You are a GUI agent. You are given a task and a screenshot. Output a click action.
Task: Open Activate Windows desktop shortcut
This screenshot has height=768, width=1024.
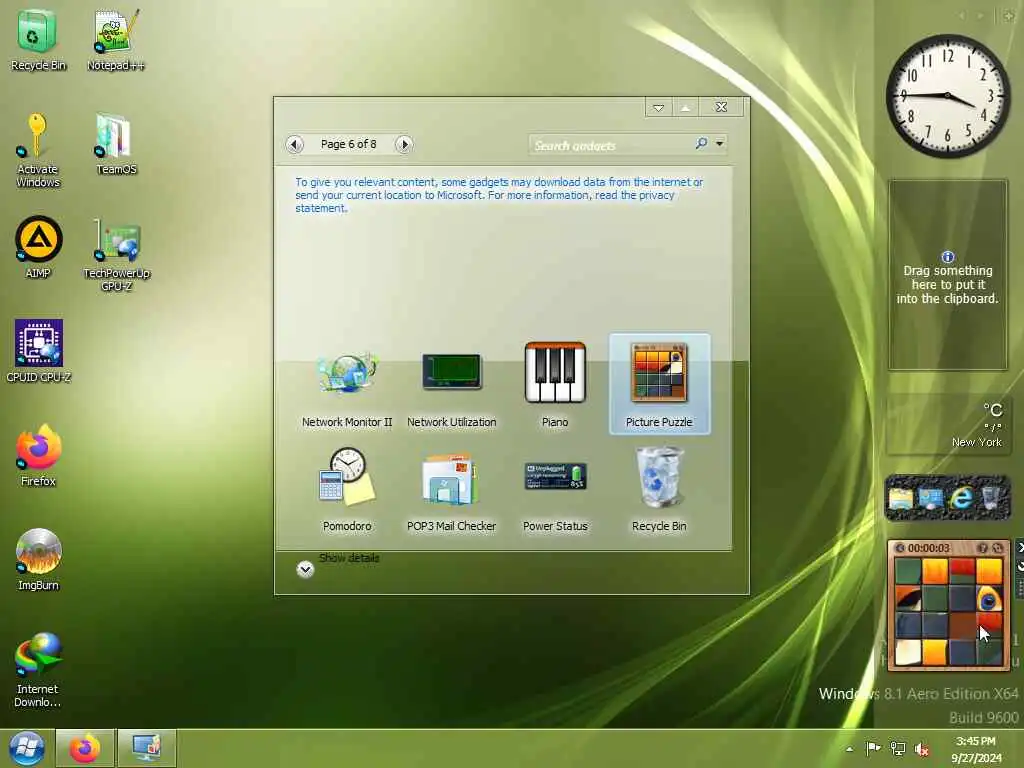(x=37, y=150)
